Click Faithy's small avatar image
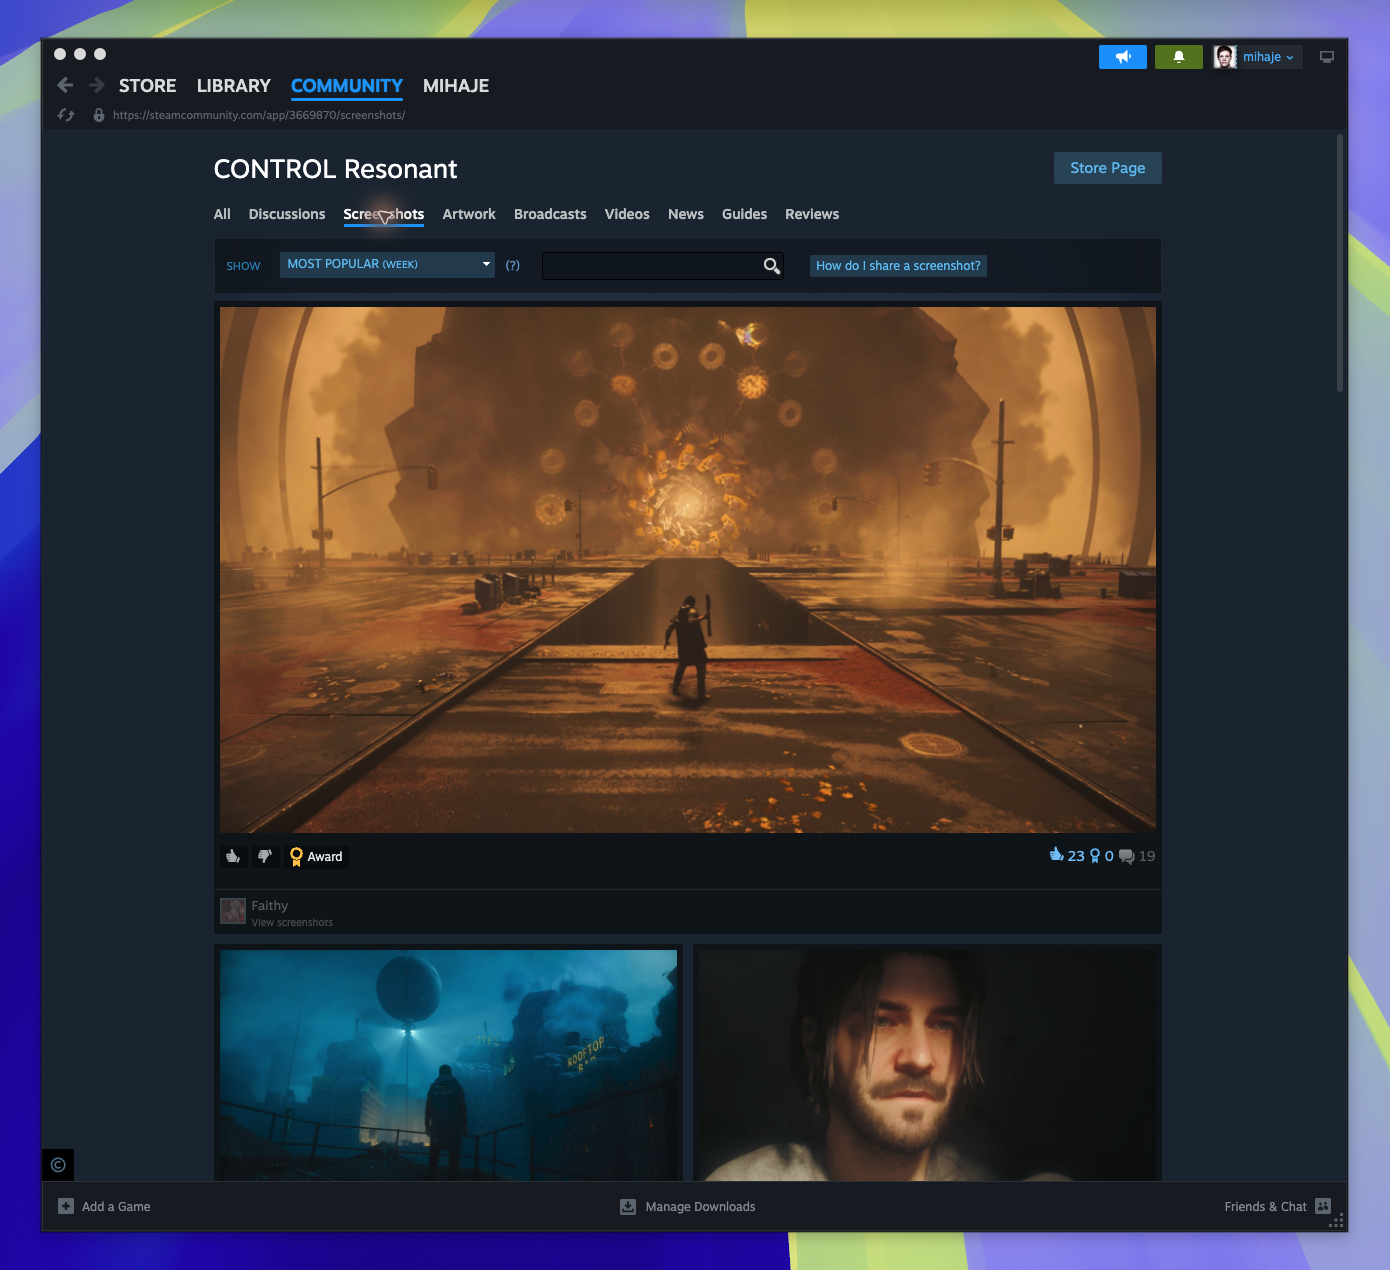Screen dimensions: 1390x1270 233,911
